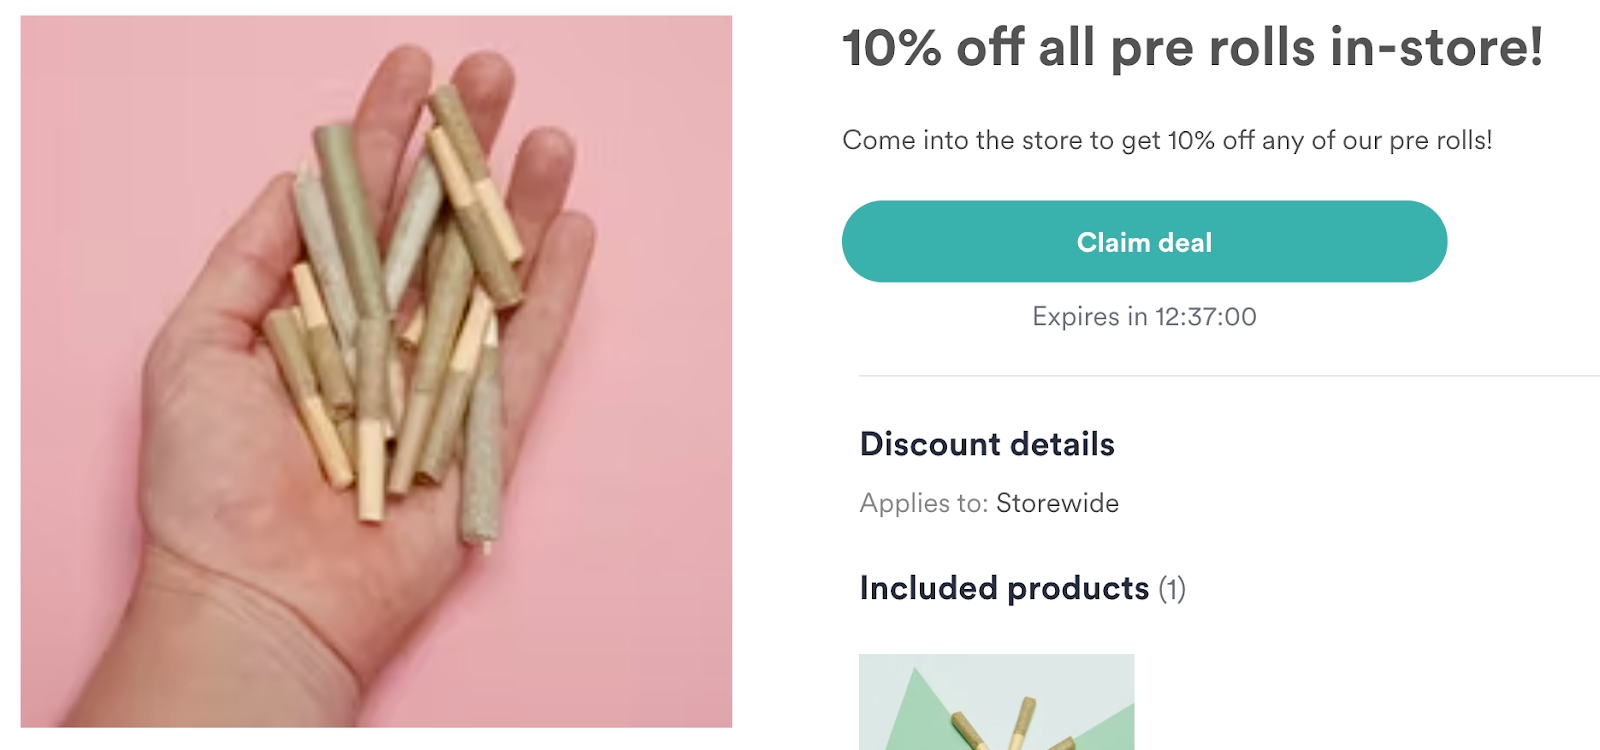Select the Discount details heading
The image size is (1600, 750).
tap(987, 444)
